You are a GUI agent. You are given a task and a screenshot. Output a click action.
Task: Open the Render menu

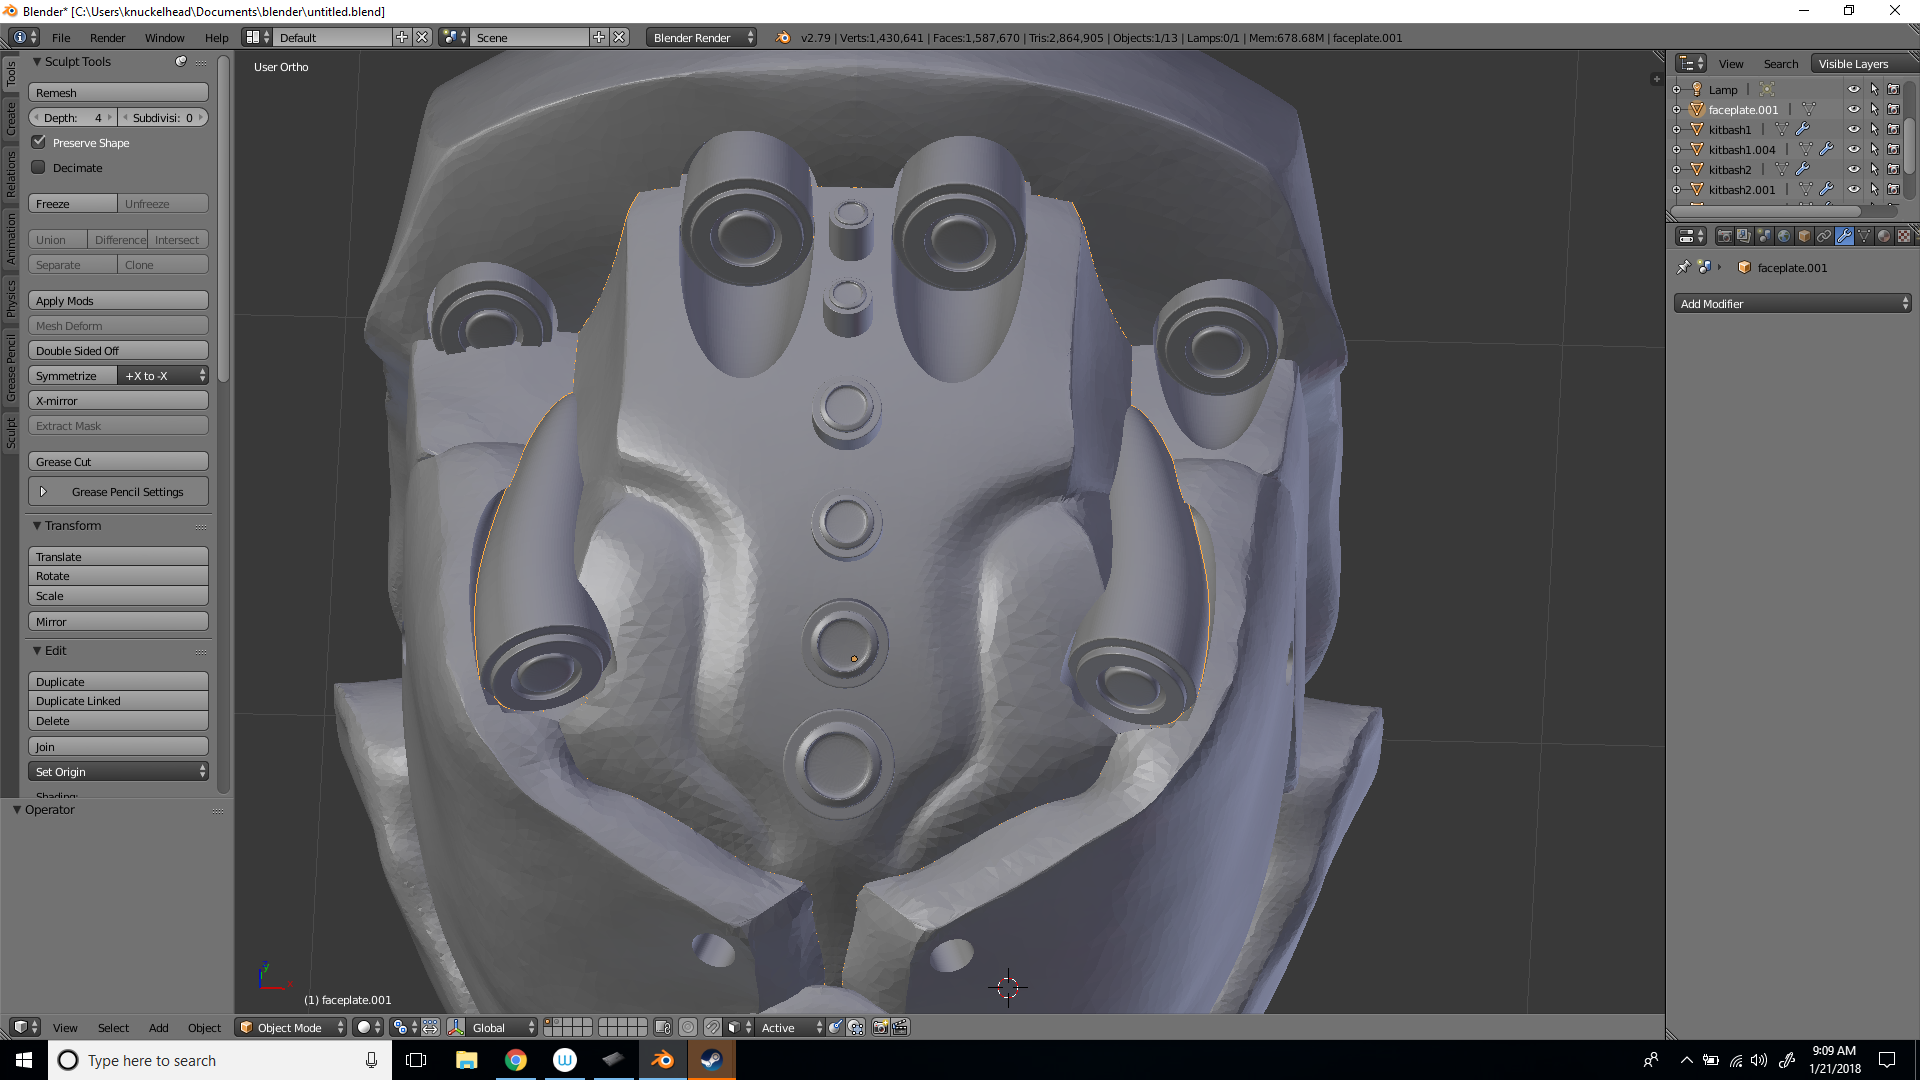click(107, 38)
